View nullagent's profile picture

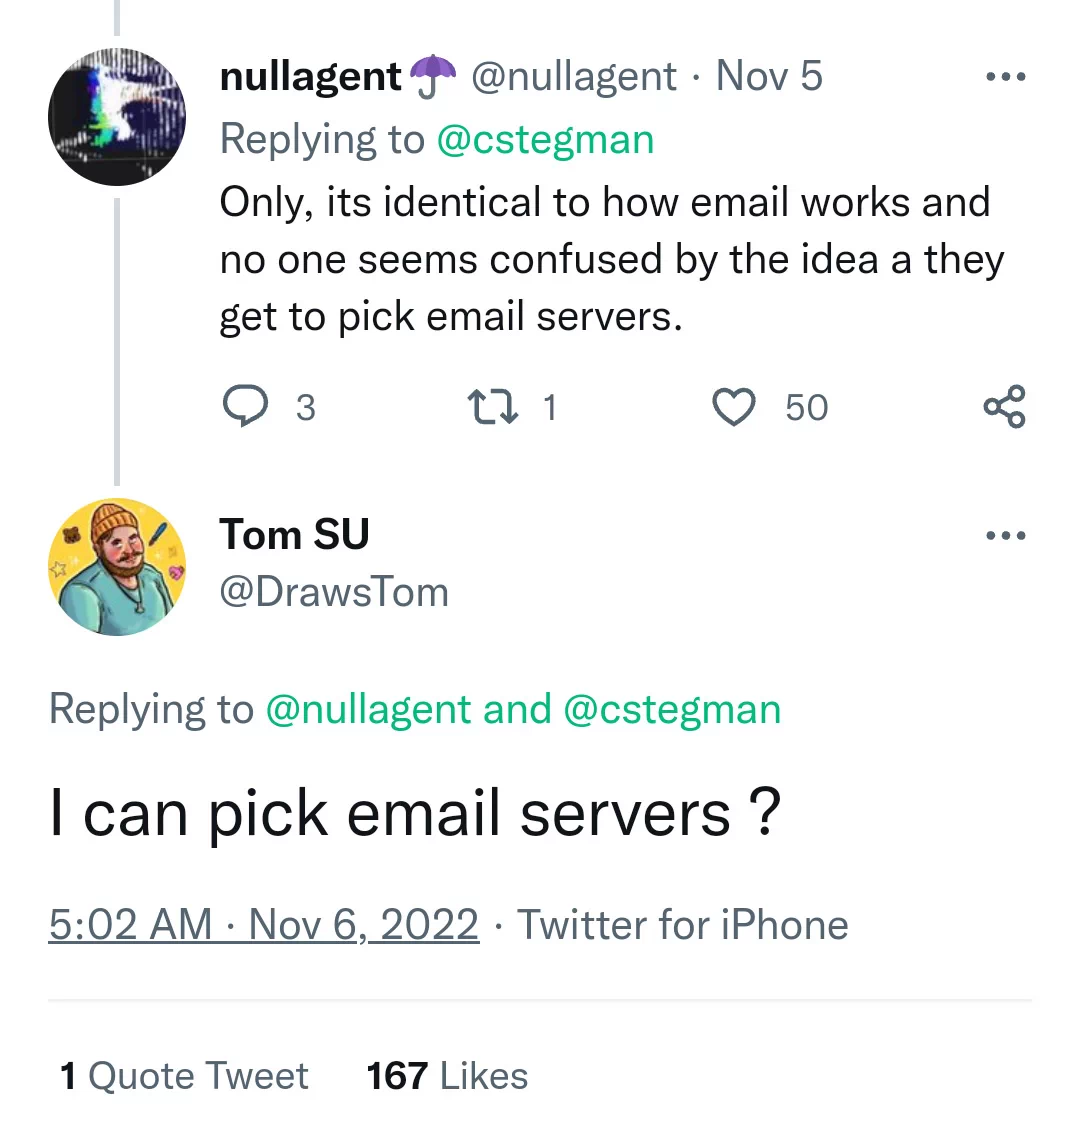click(117, 117)
